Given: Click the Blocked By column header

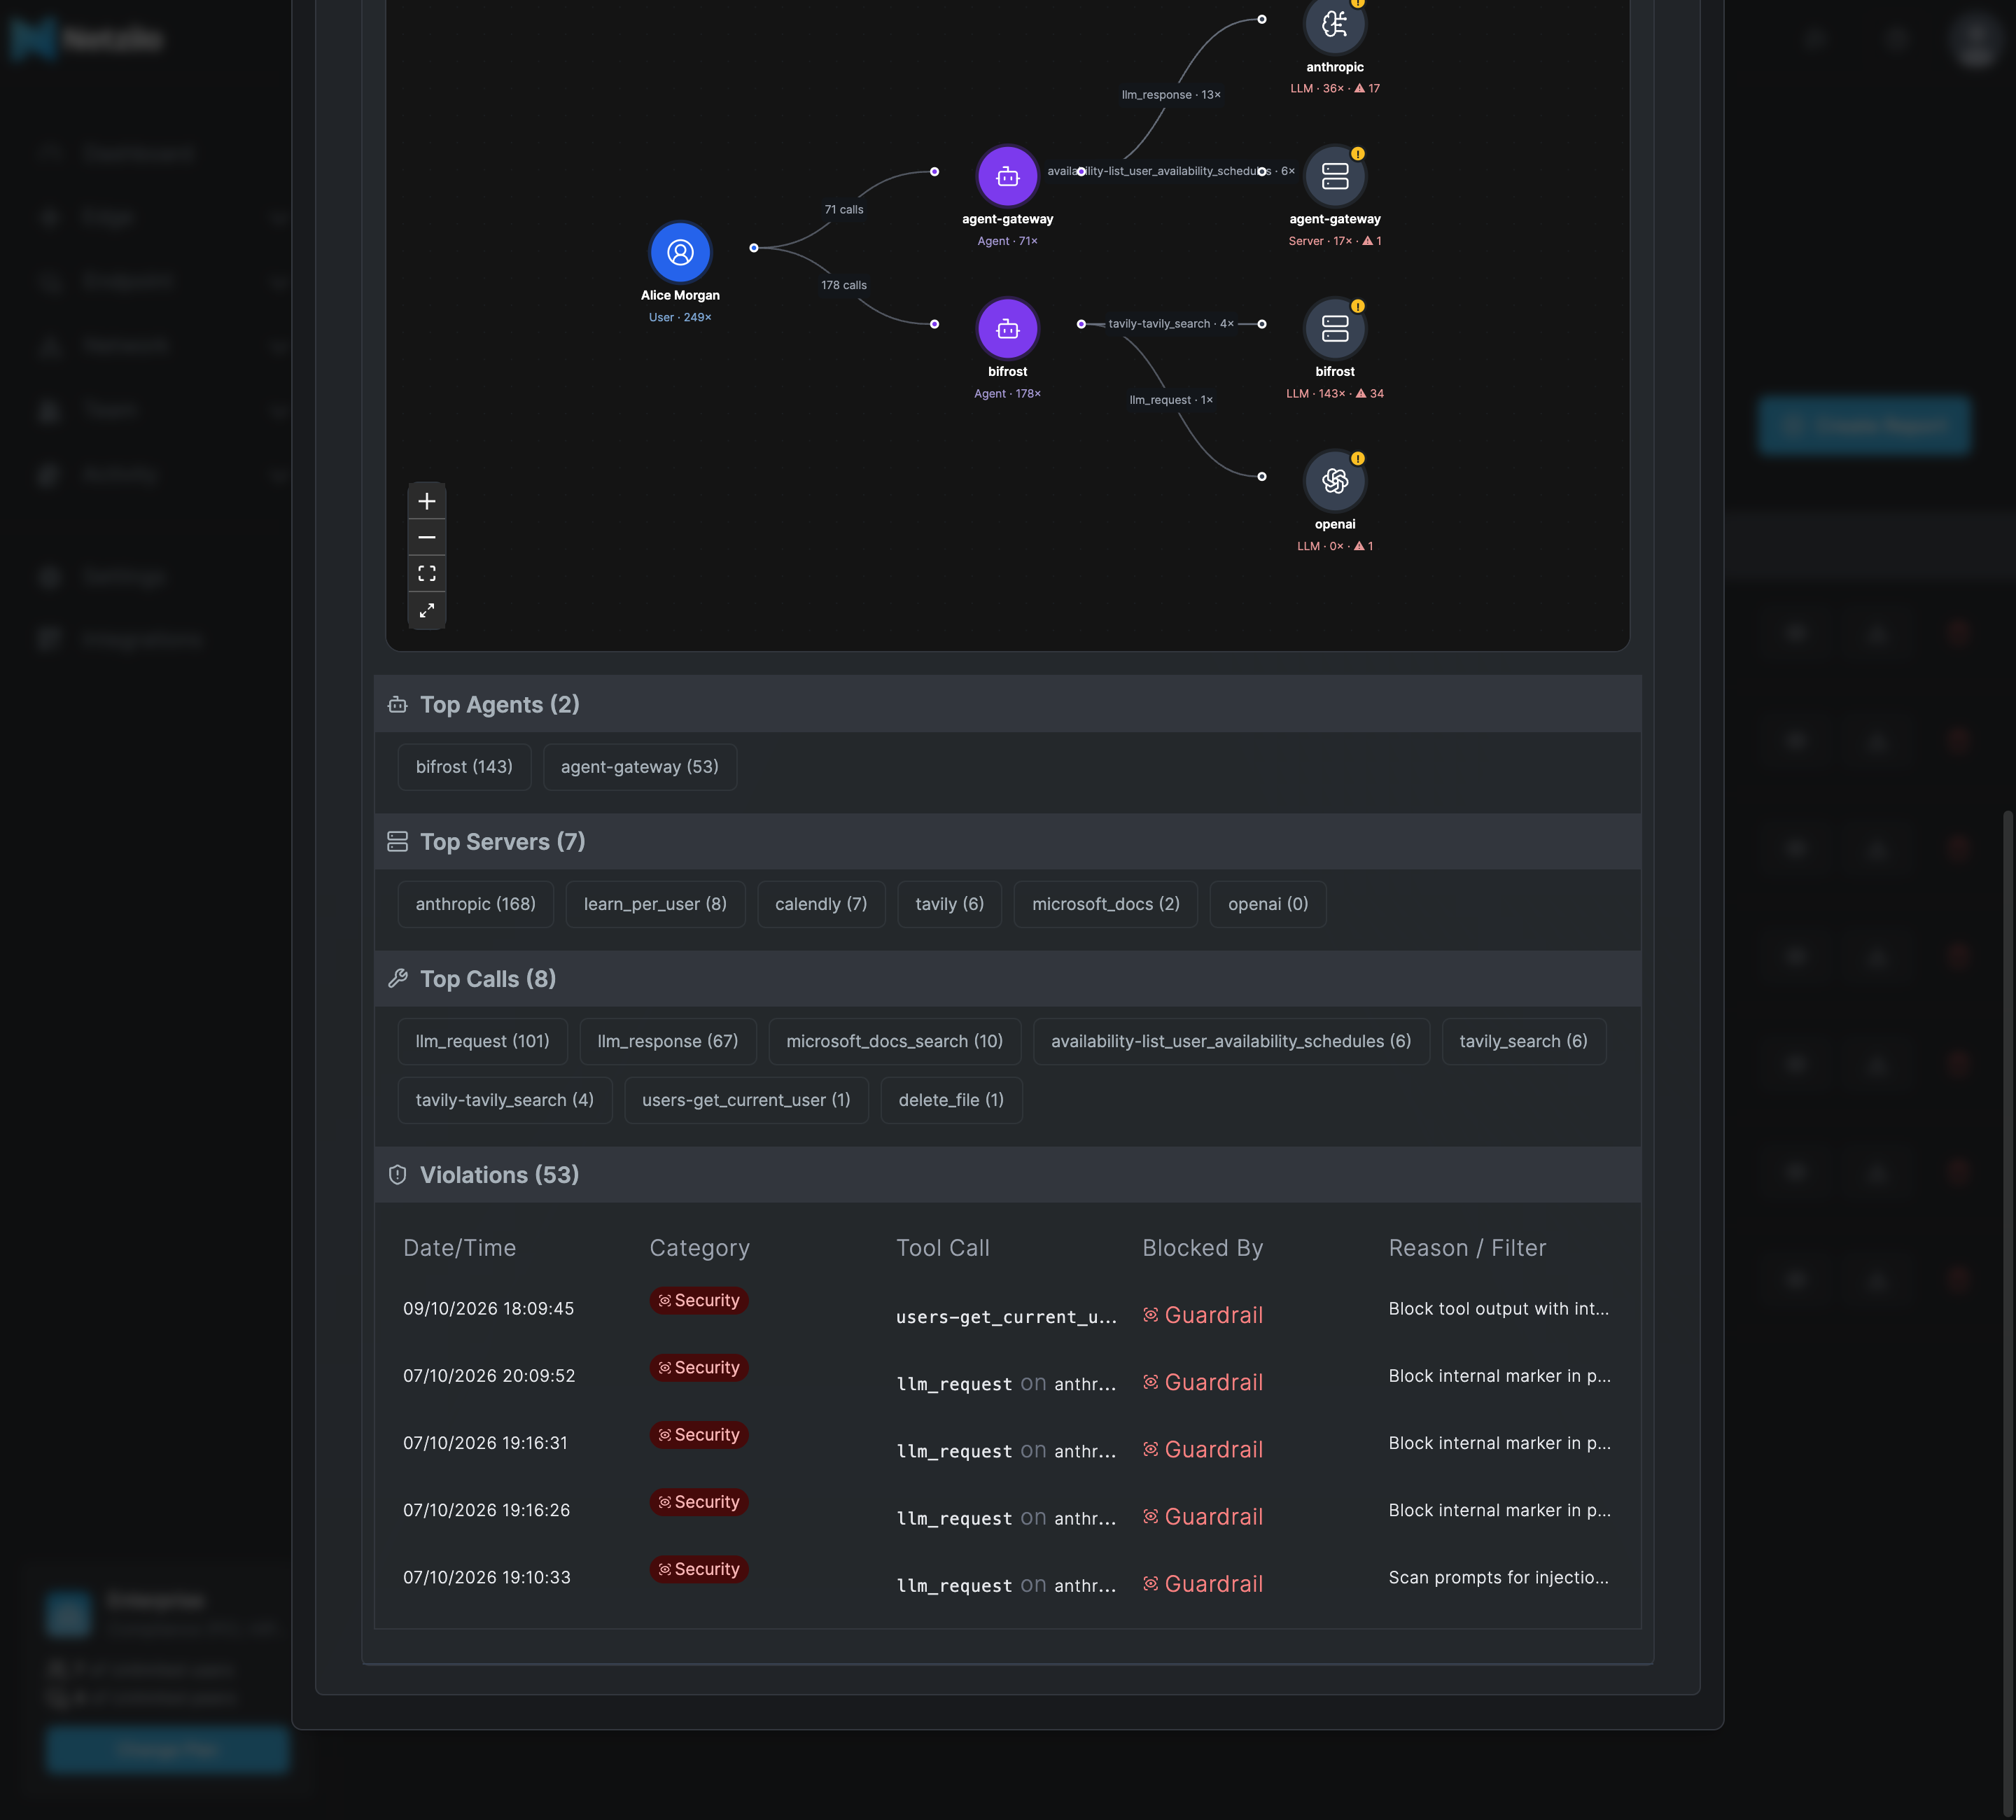Looking at the screenshot, I should [1203, 1248].
